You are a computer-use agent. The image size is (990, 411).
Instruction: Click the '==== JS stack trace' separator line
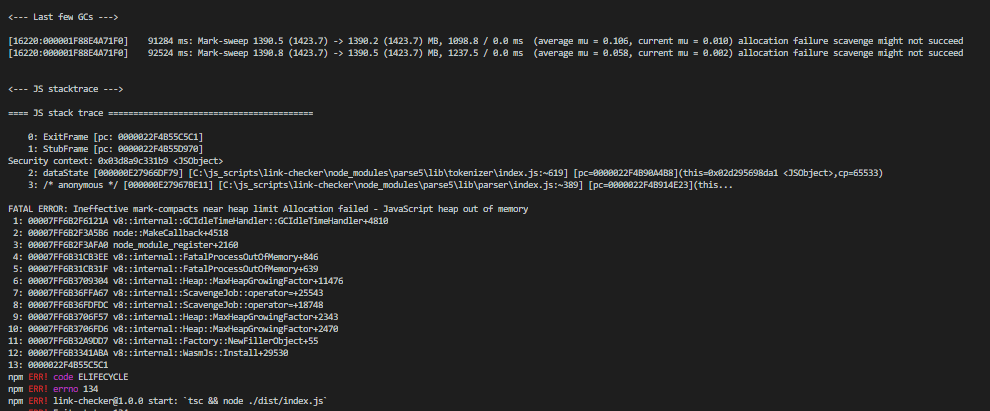pos(160,113)
